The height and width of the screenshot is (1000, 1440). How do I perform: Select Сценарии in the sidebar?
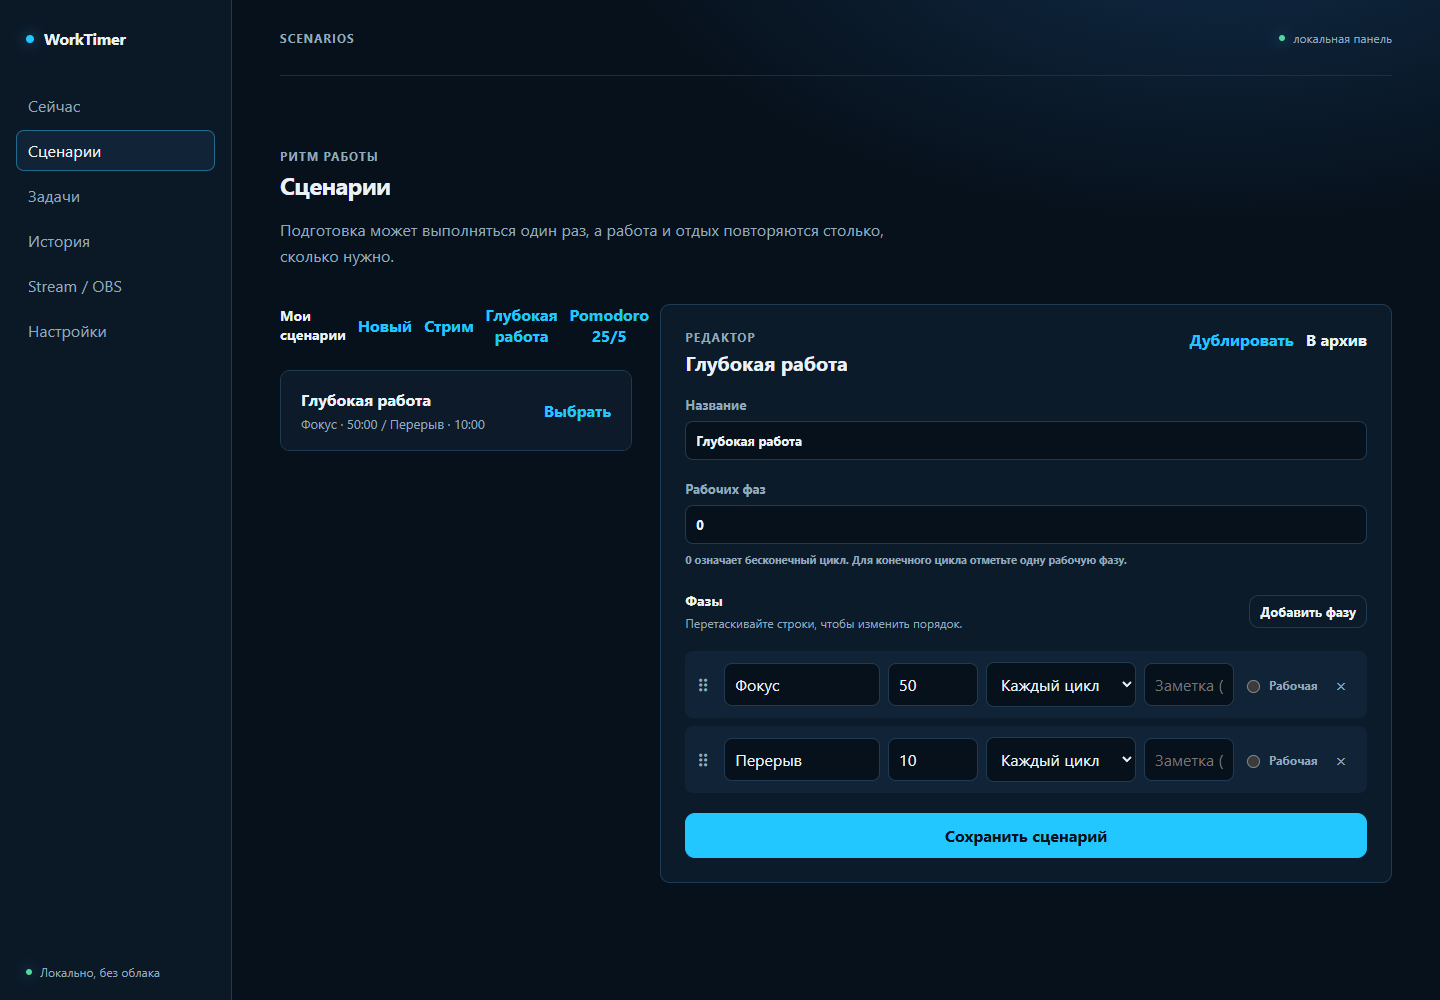coord(115,151)
